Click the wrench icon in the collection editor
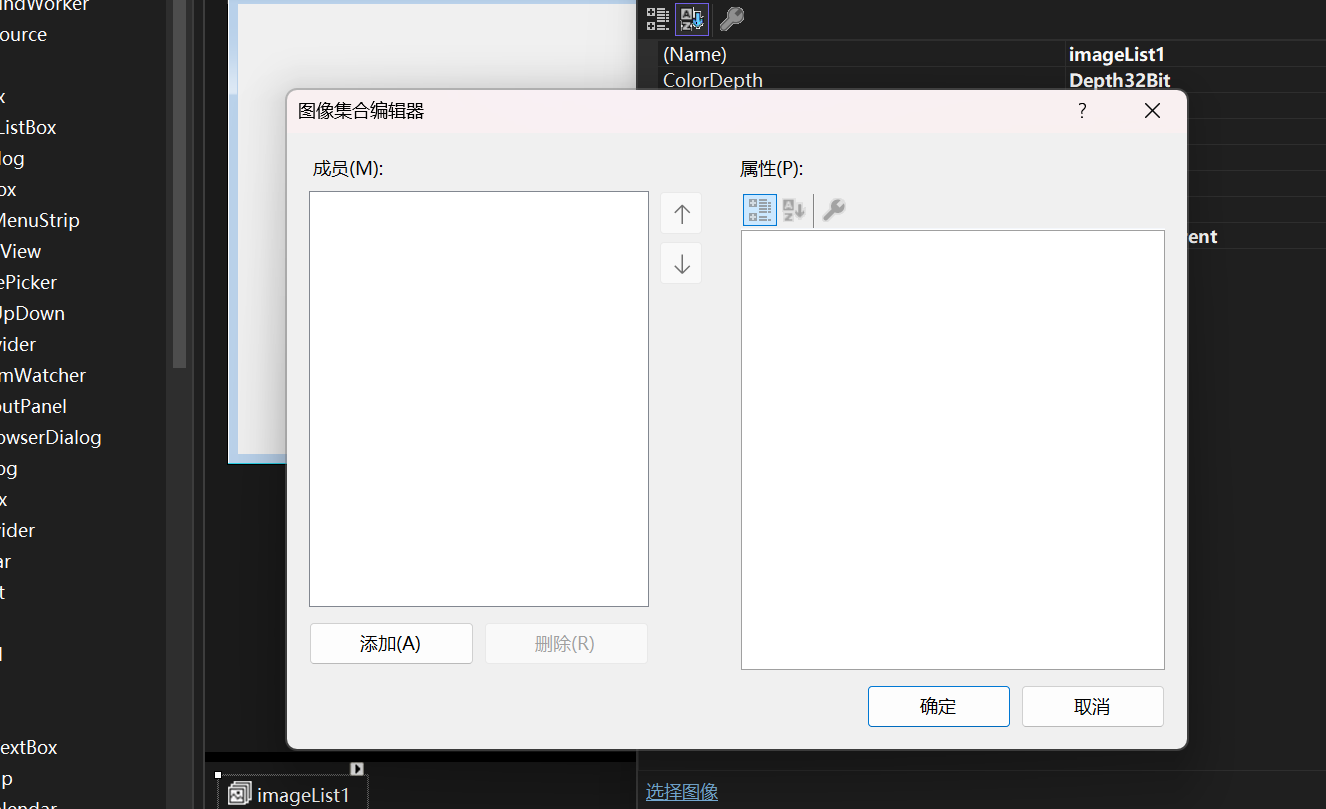1326x809 pixels. pos(833,209)
